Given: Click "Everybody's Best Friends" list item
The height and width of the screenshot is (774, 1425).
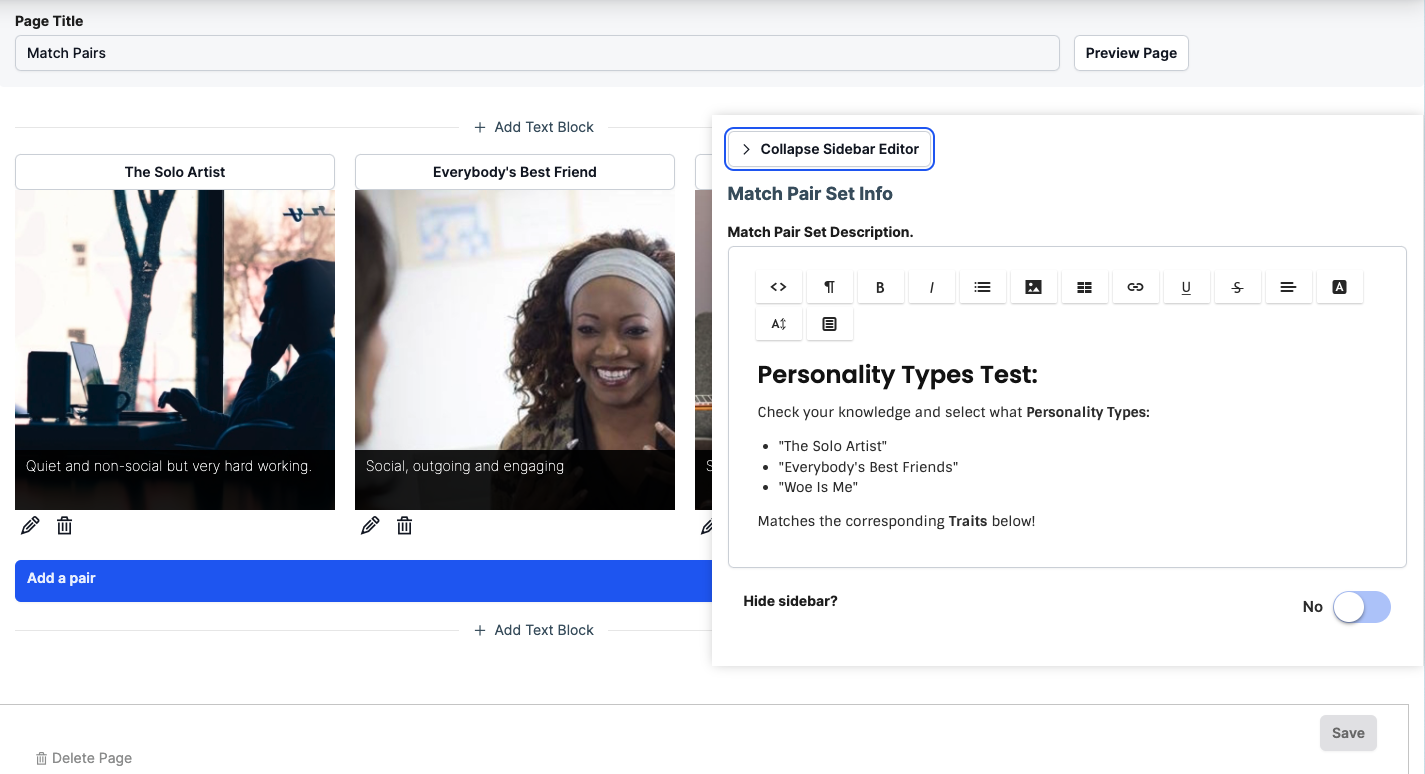Looking at the screenshot, I should pos(868,467).
